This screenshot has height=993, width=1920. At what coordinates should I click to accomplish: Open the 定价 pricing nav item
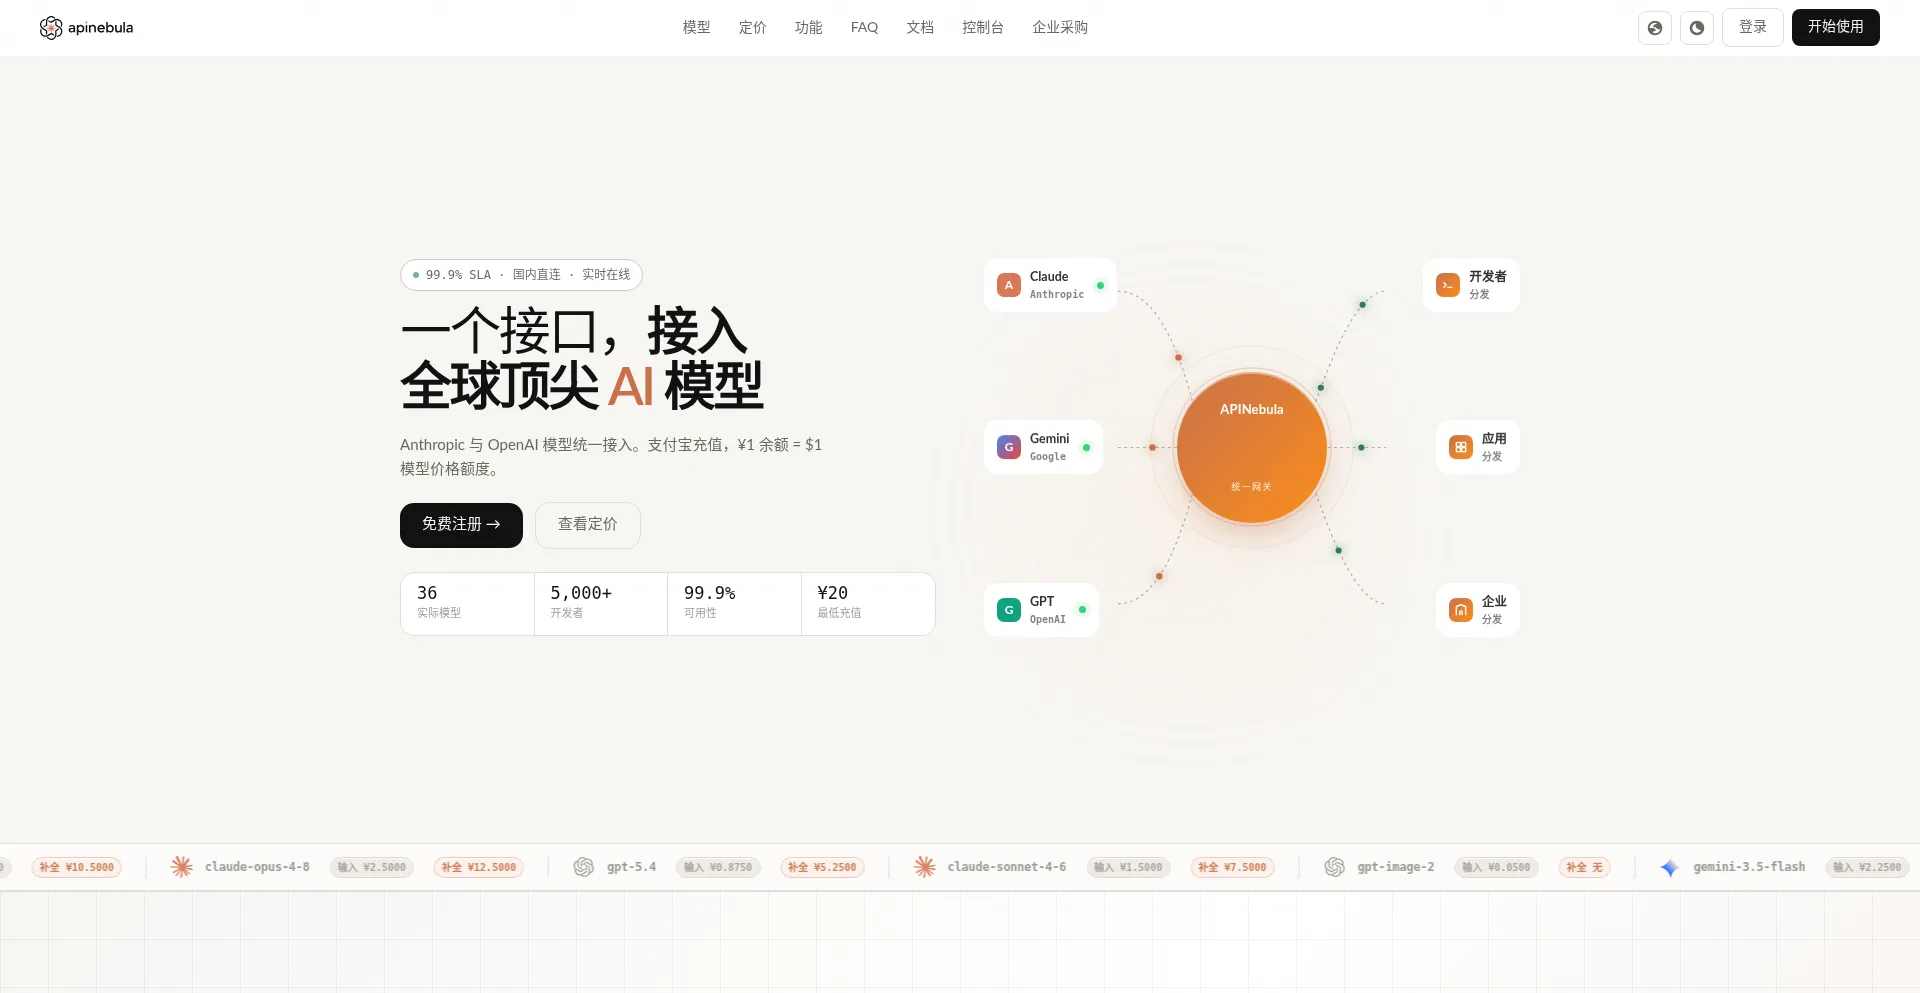(753, 28)
